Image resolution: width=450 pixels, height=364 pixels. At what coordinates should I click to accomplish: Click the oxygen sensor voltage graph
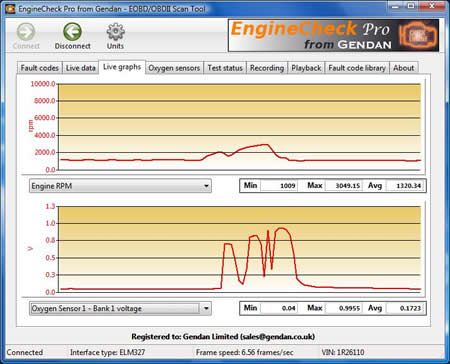pyautogui.click(x=240, y=249)
